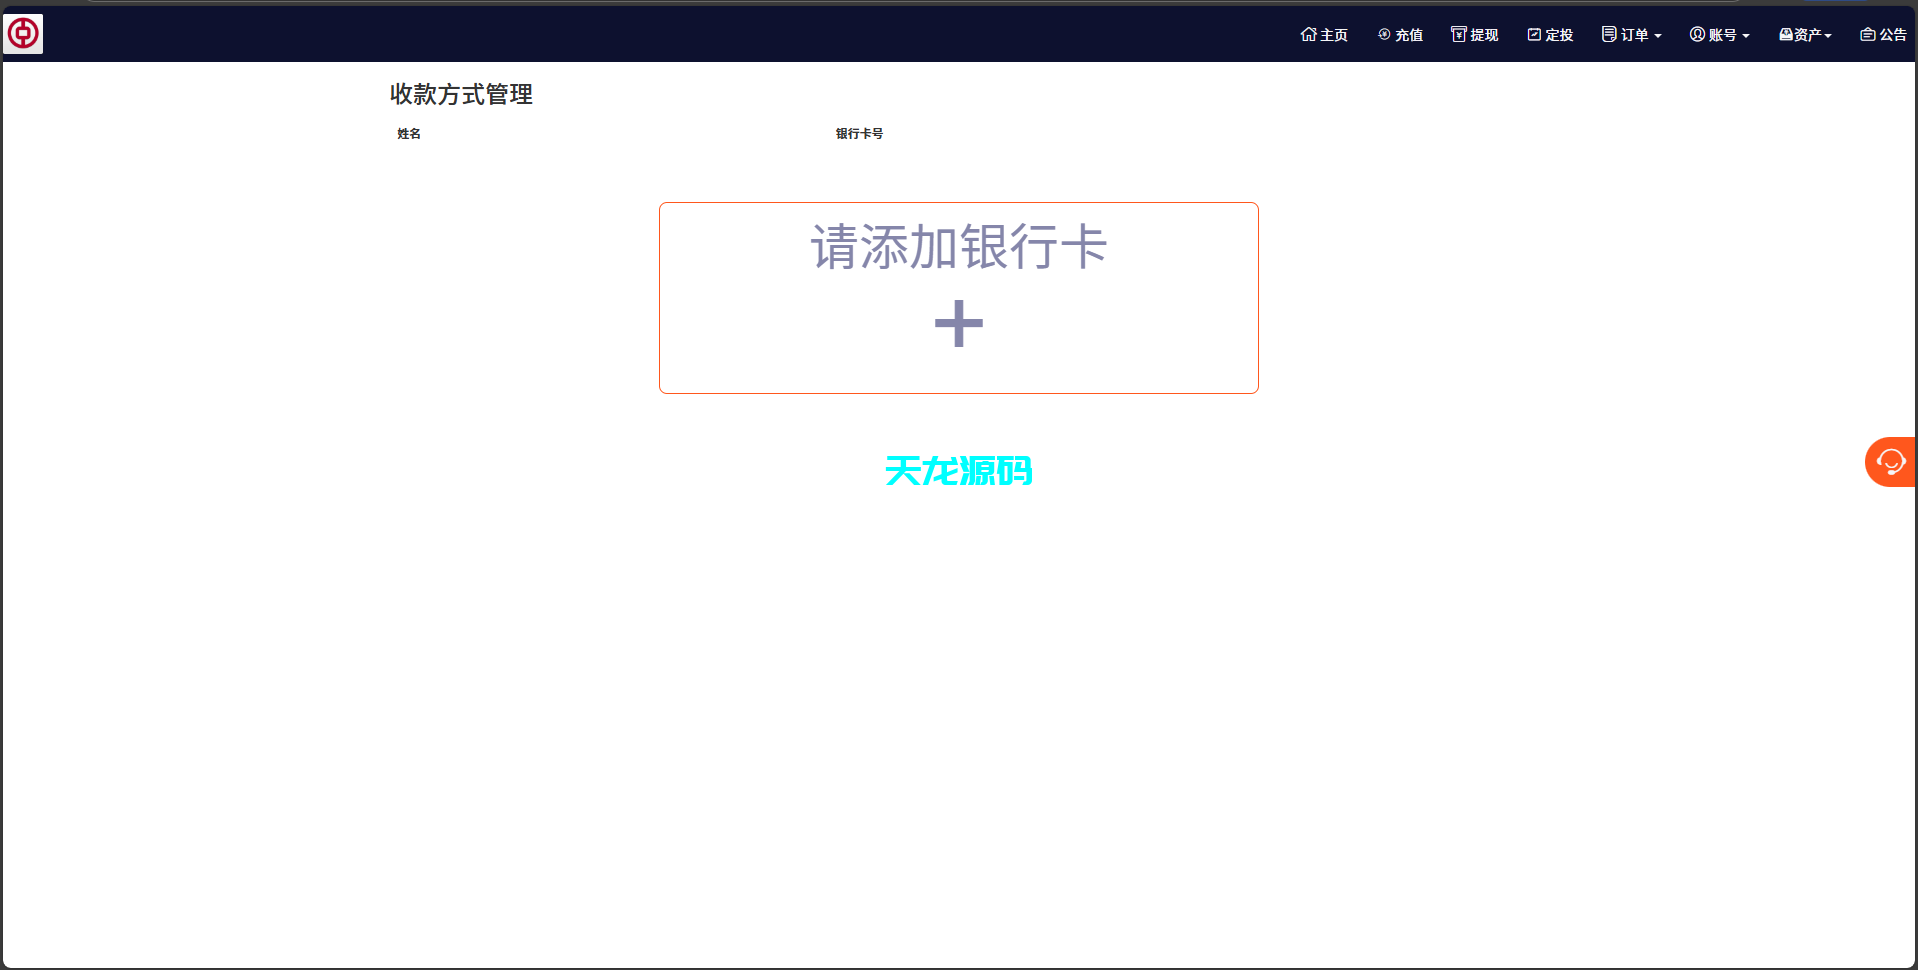This screenshot has width=1918, height=970.
Task: Click the 提现 withdrawal icon
Action: [1457, 34]
